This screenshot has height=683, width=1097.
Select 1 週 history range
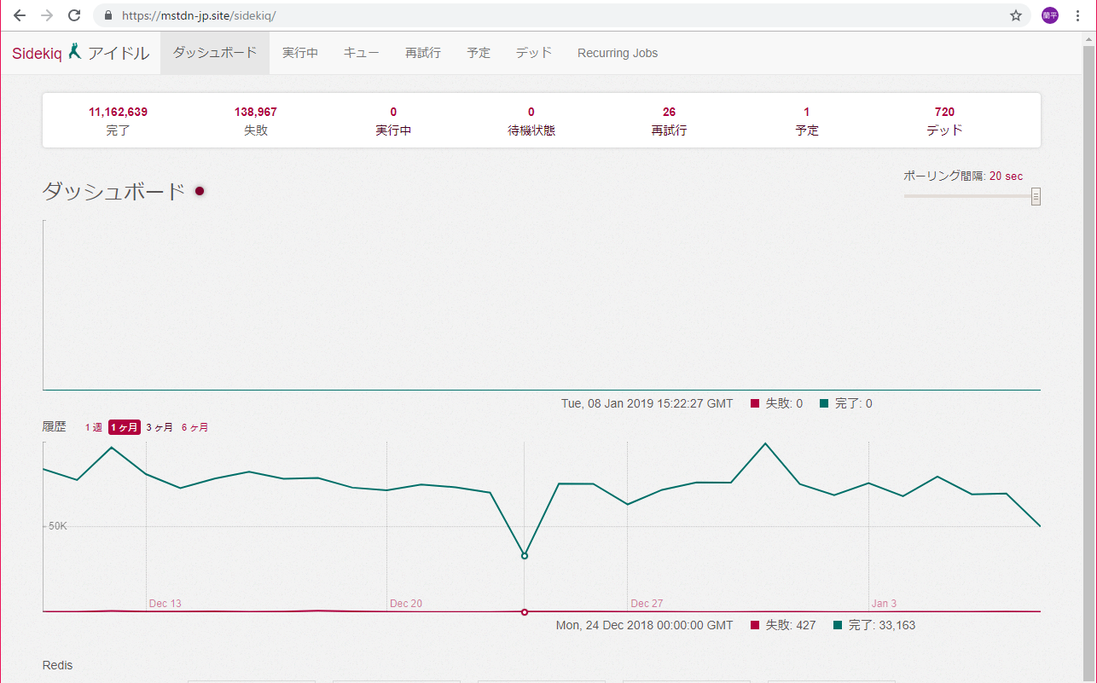pyautogui.click(x=94, y=427)
